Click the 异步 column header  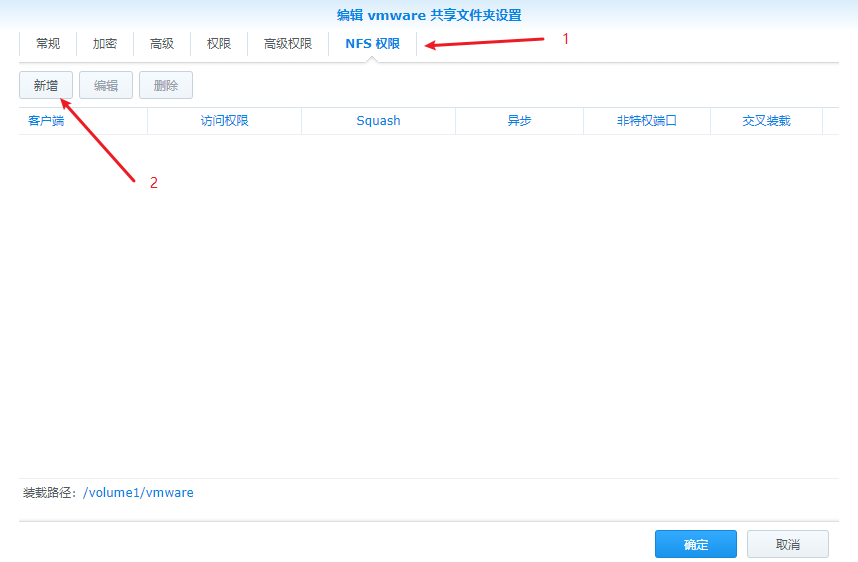pos(519,121)
